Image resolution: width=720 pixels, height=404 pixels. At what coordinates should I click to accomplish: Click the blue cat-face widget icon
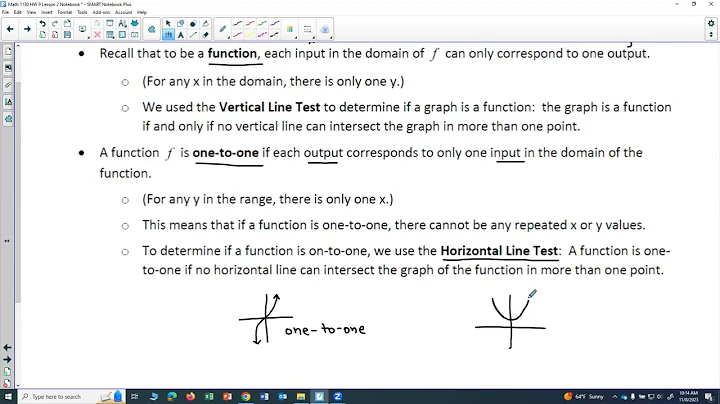(x=135, y=23)
